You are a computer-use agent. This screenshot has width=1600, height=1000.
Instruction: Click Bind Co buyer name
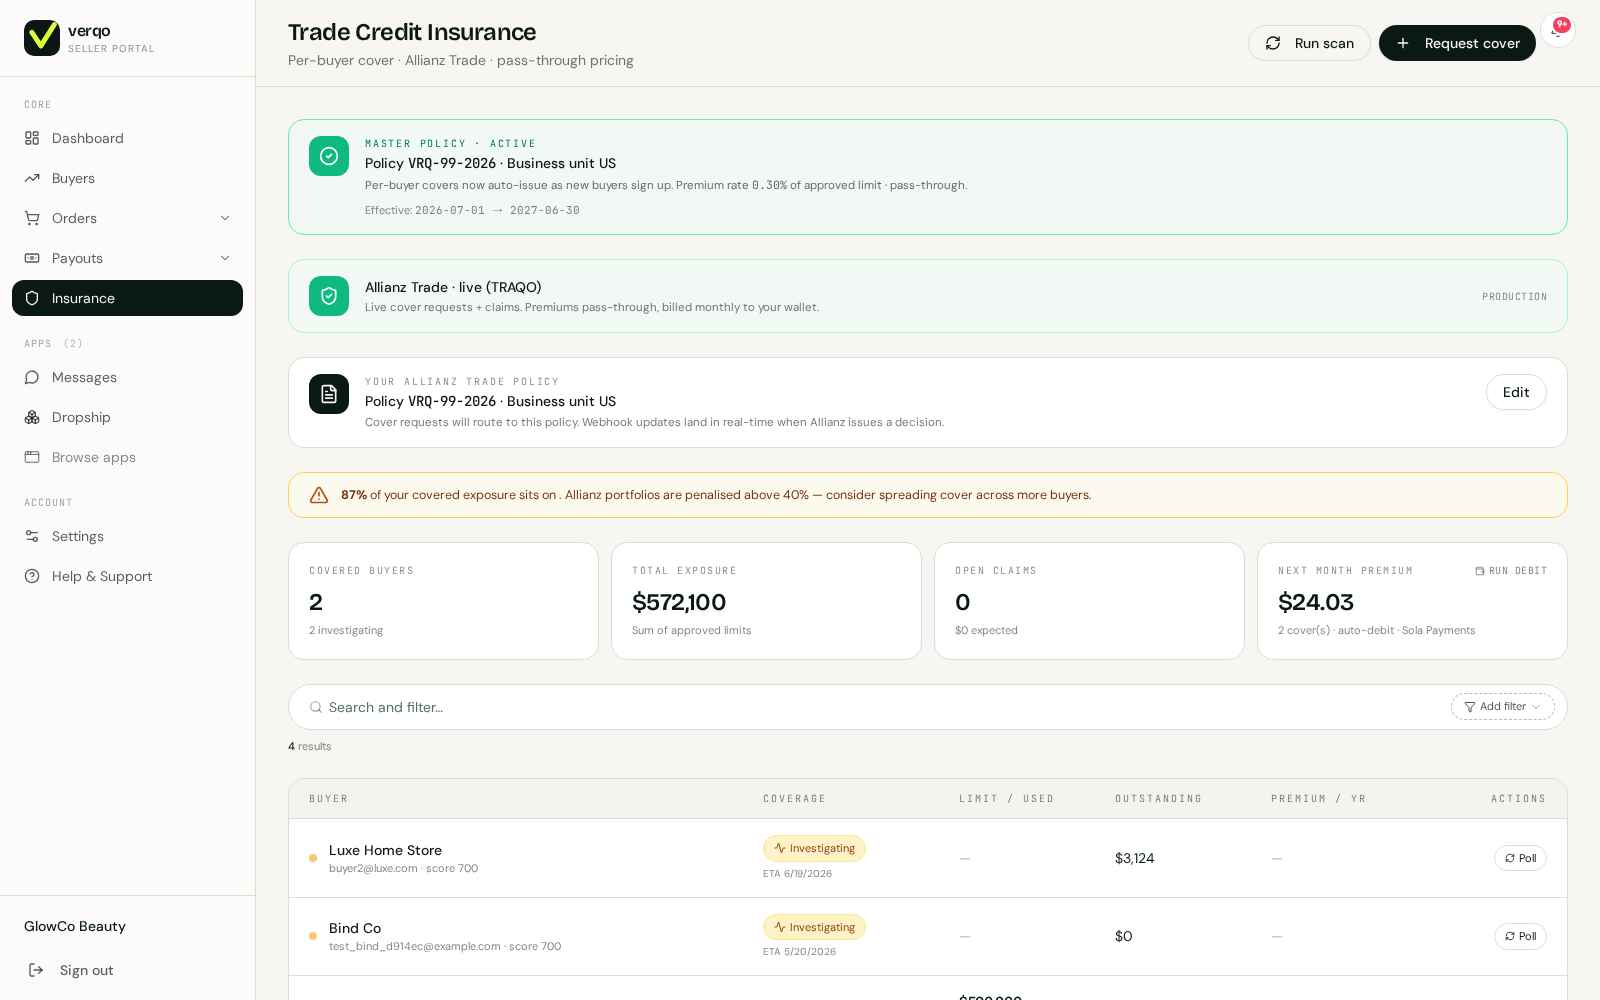pyautogui.click(x=355, y=928)
